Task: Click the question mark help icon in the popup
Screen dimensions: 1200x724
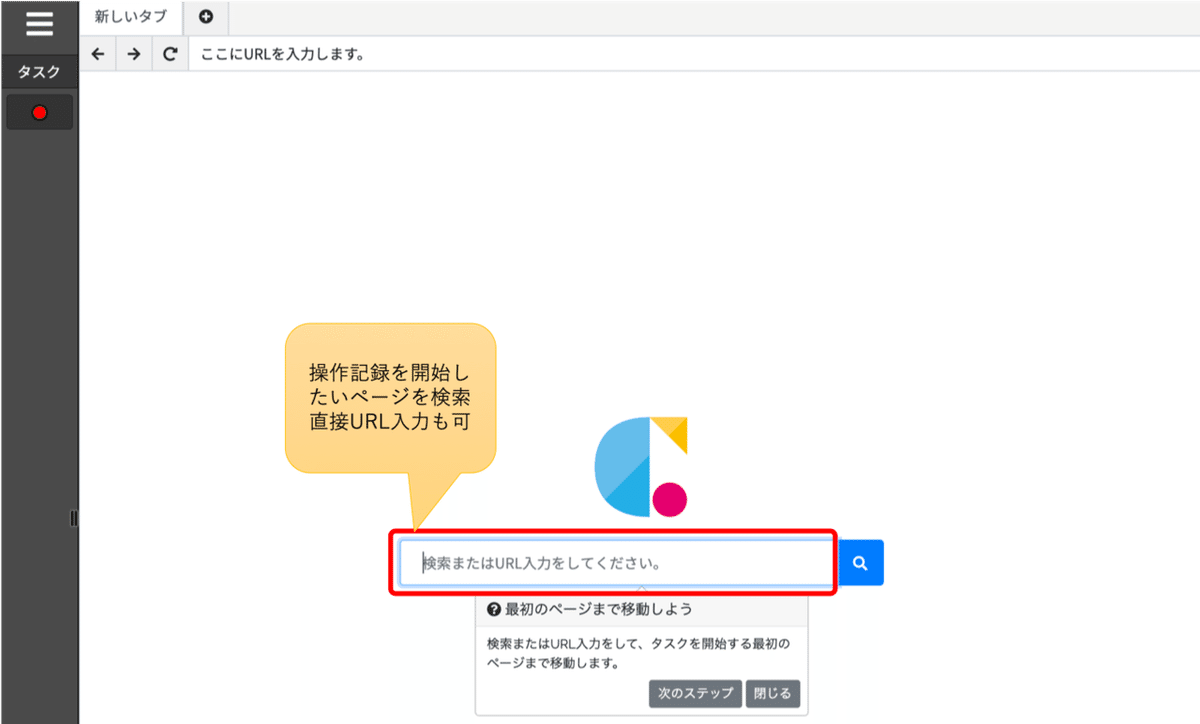Action: 494,610
